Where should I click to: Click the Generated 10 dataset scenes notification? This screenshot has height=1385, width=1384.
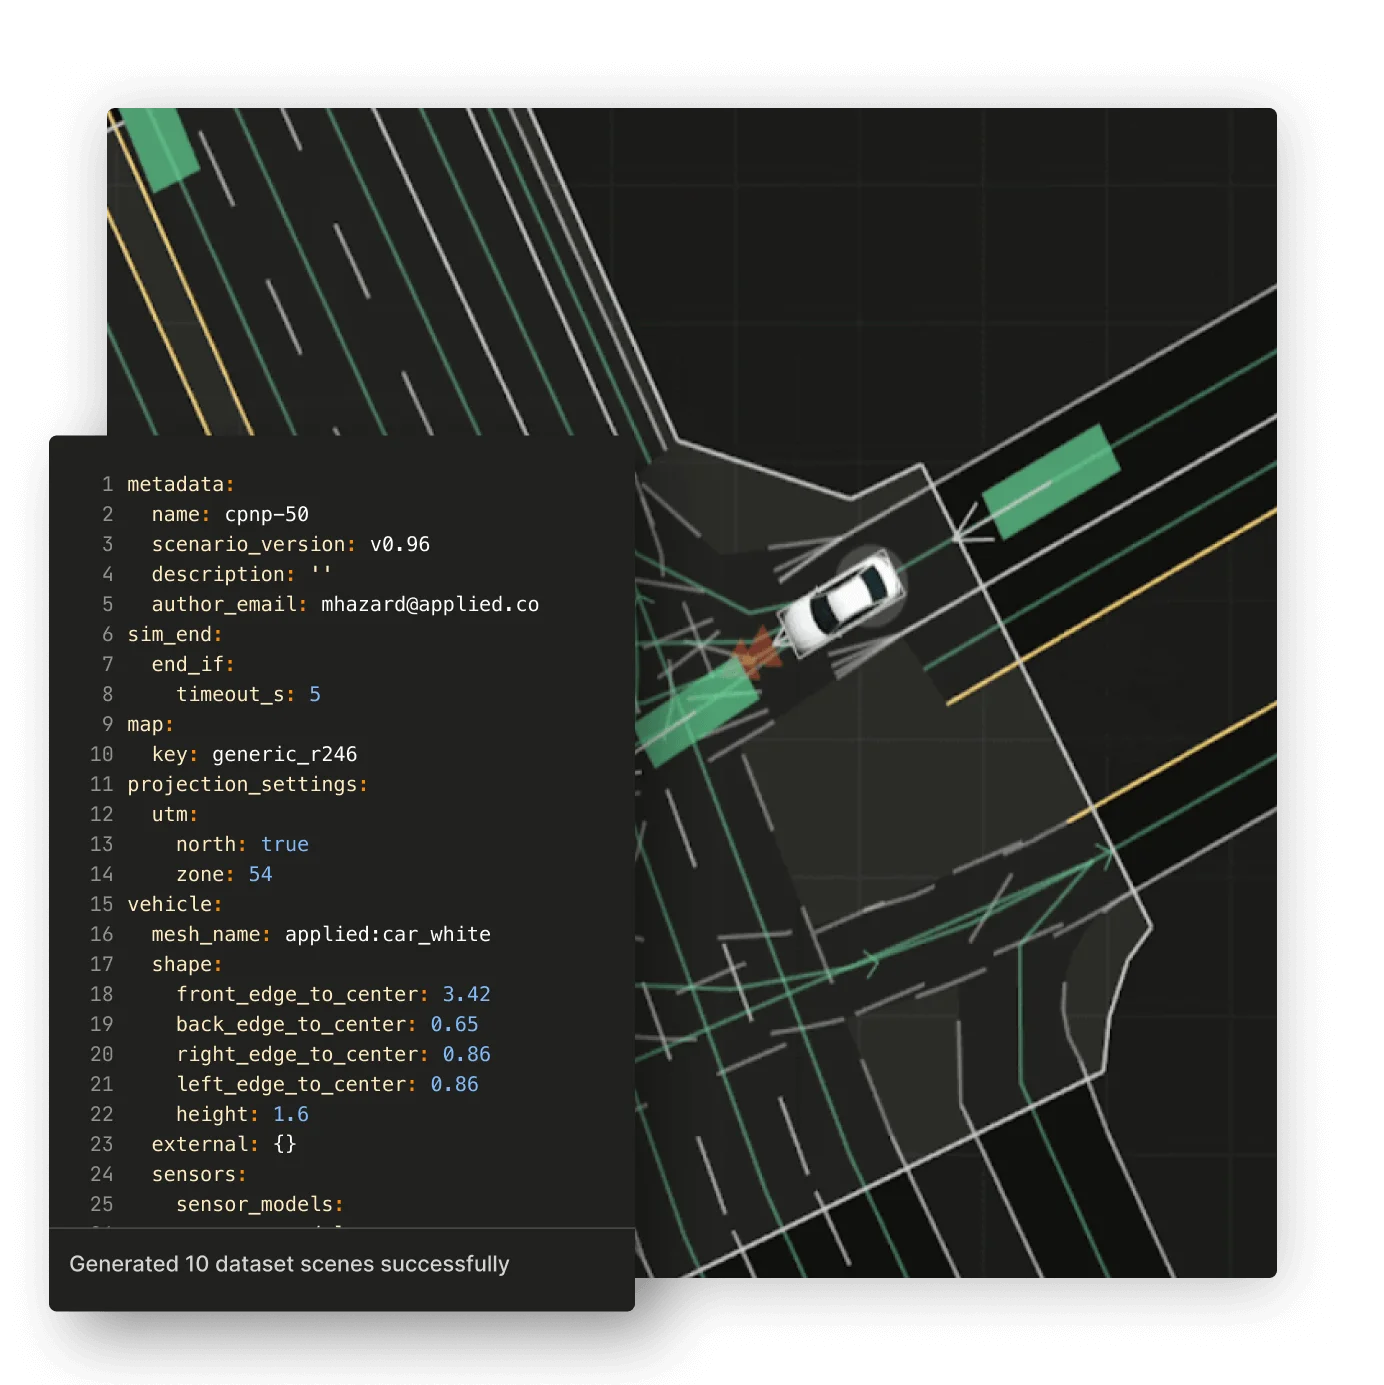pos(290,1264)
